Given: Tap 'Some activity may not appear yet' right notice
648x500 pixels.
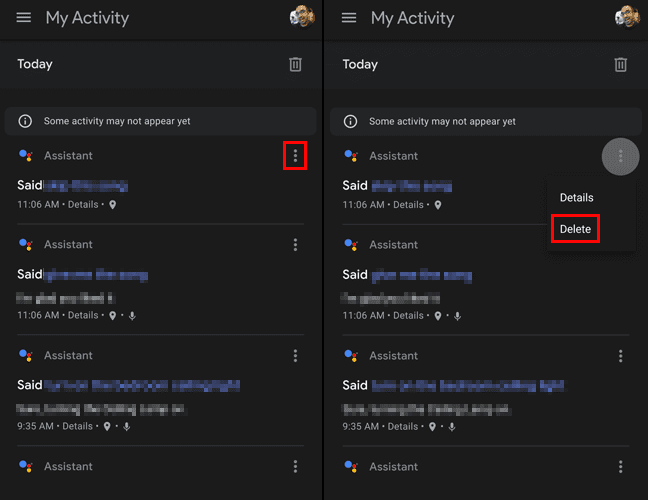Looking at the screenshot, I should [x=486, y=121].
